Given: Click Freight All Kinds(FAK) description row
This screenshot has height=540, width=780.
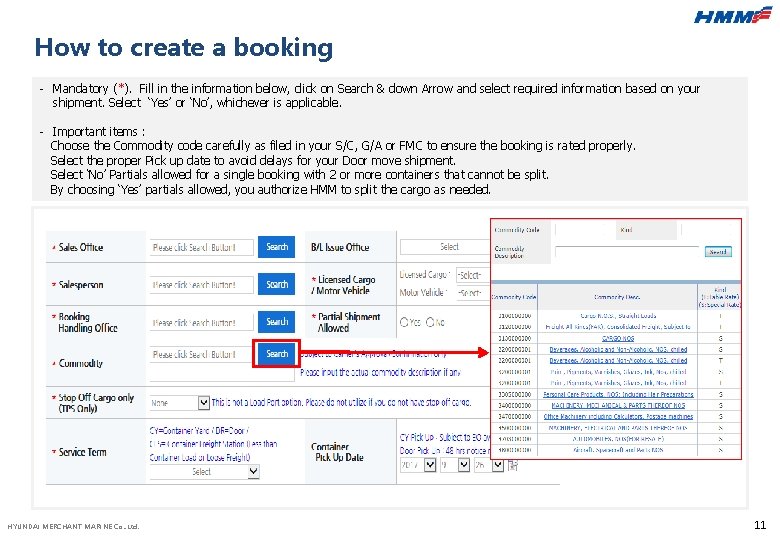Looking at the screenshot, I should [618, 327].
